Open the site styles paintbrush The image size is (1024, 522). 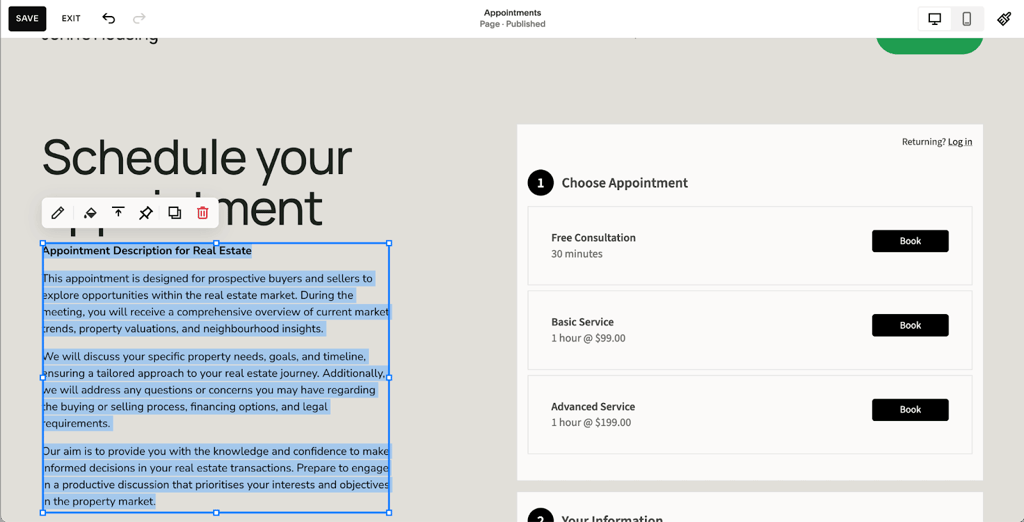coord(1004,19)
